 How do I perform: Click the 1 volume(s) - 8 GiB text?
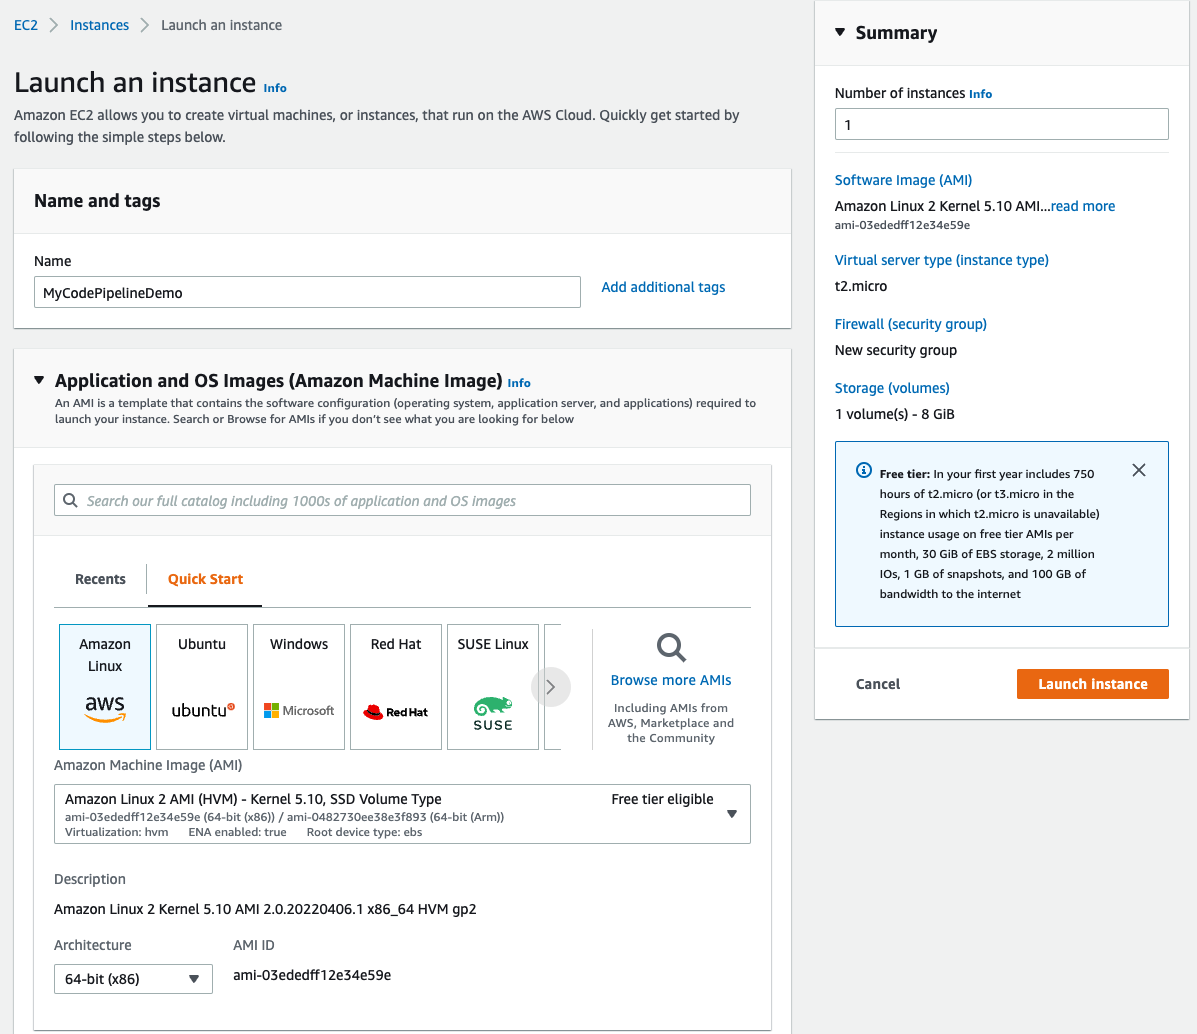point(895,415)
